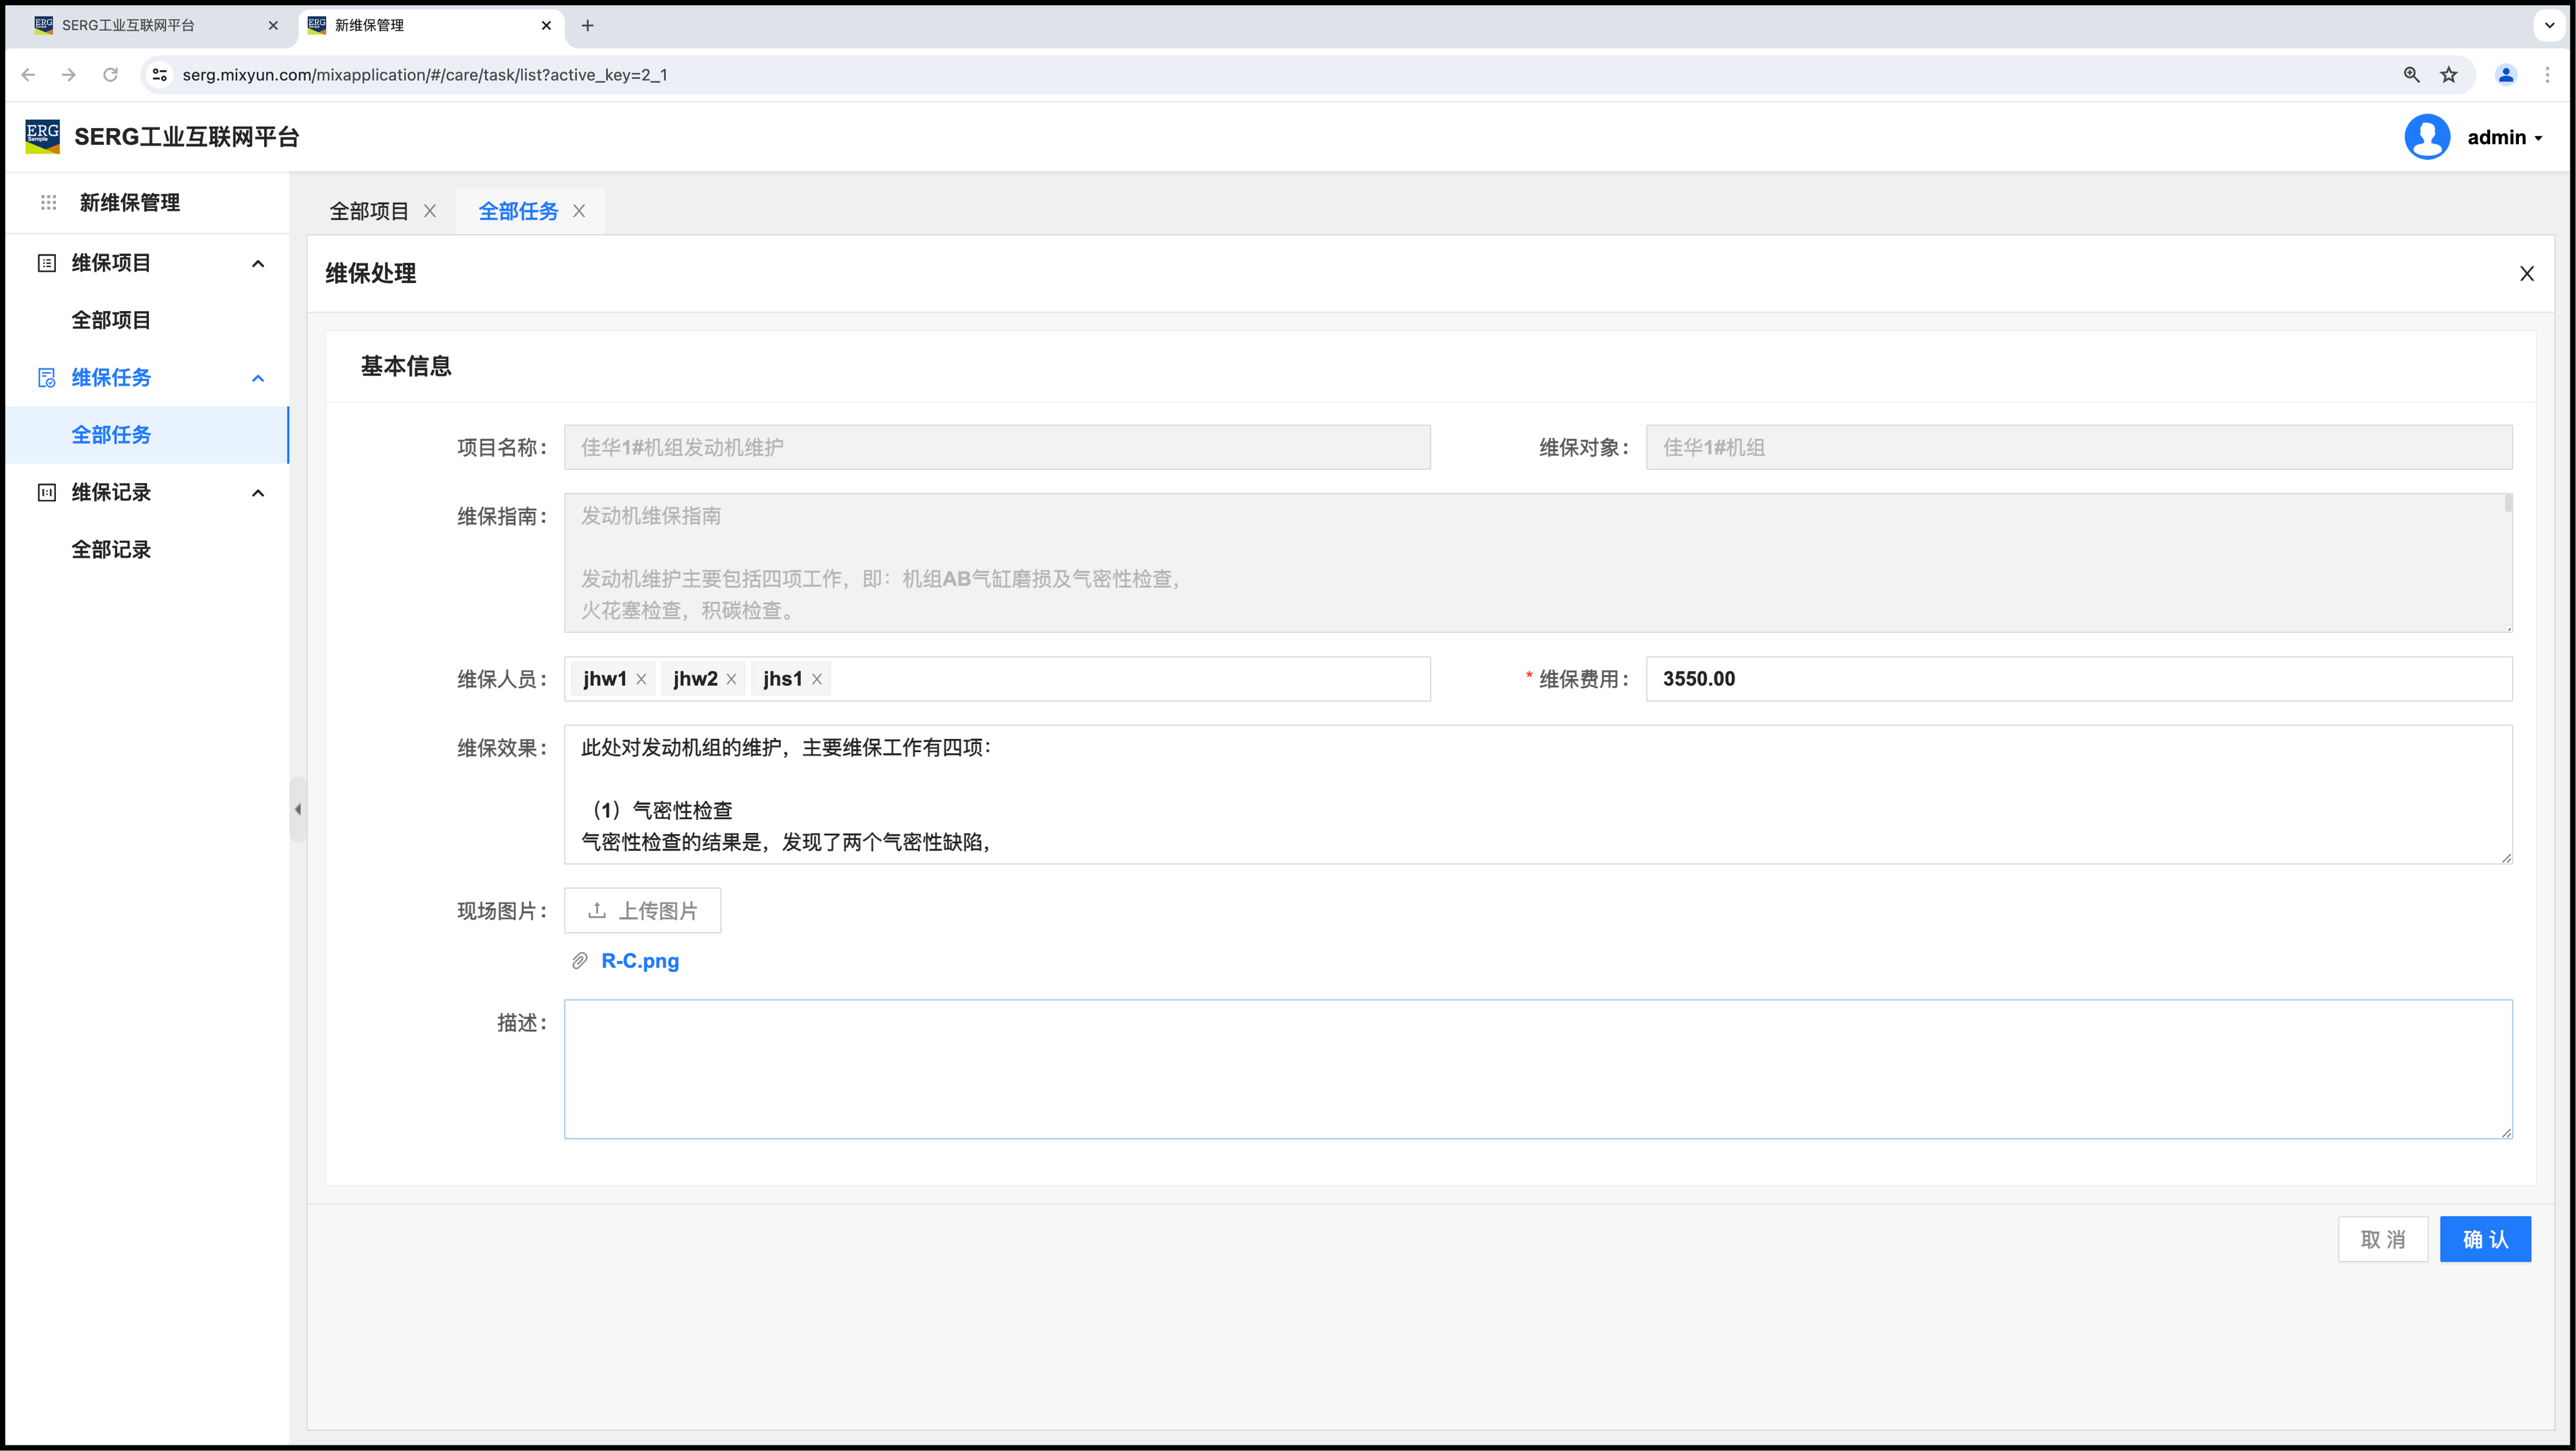Click into the 描述 text area

(x=1537, y=1068)
